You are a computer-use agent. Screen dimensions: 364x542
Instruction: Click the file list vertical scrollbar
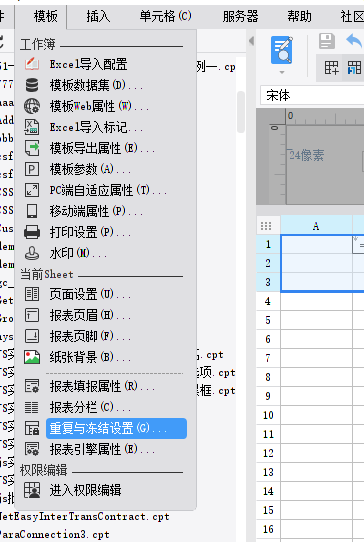[241, 112]
